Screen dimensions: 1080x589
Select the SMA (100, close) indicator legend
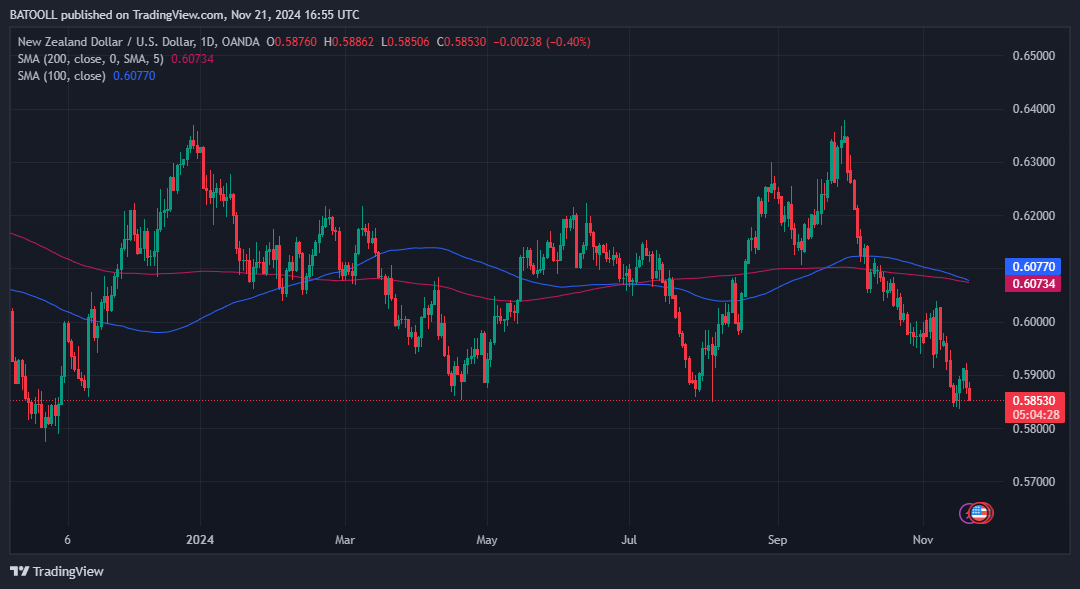click(x=61, y=76)
